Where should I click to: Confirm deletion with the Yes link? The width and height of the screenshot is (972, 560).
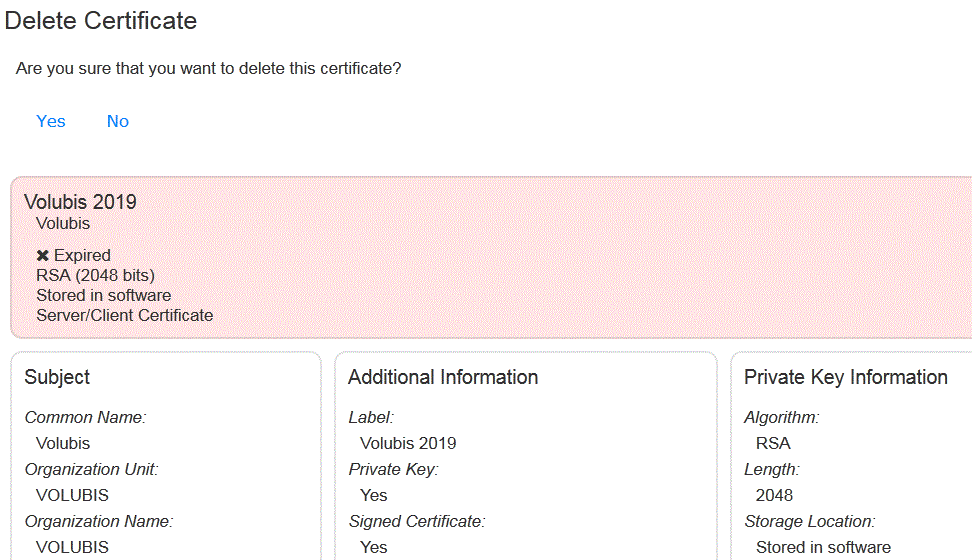pos(51,121)
